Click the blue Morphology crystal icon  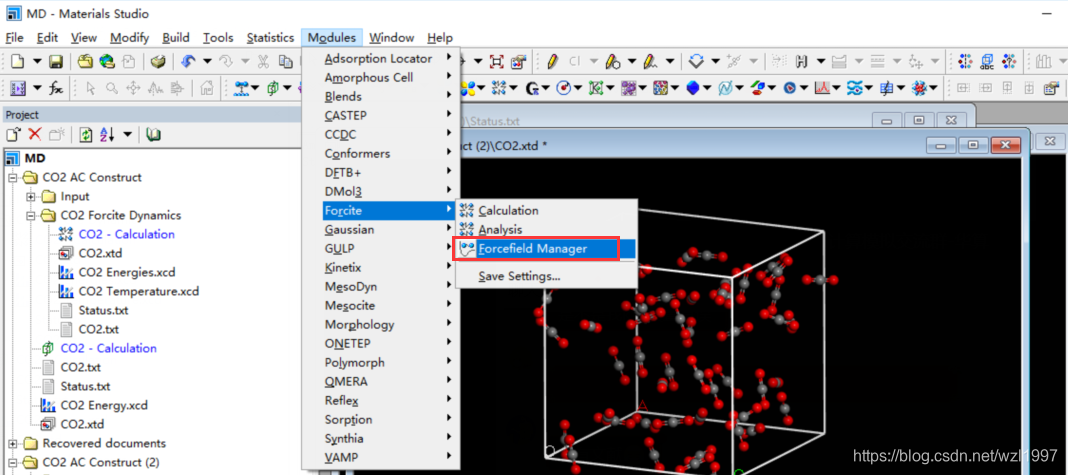click(x=693, y=87)
